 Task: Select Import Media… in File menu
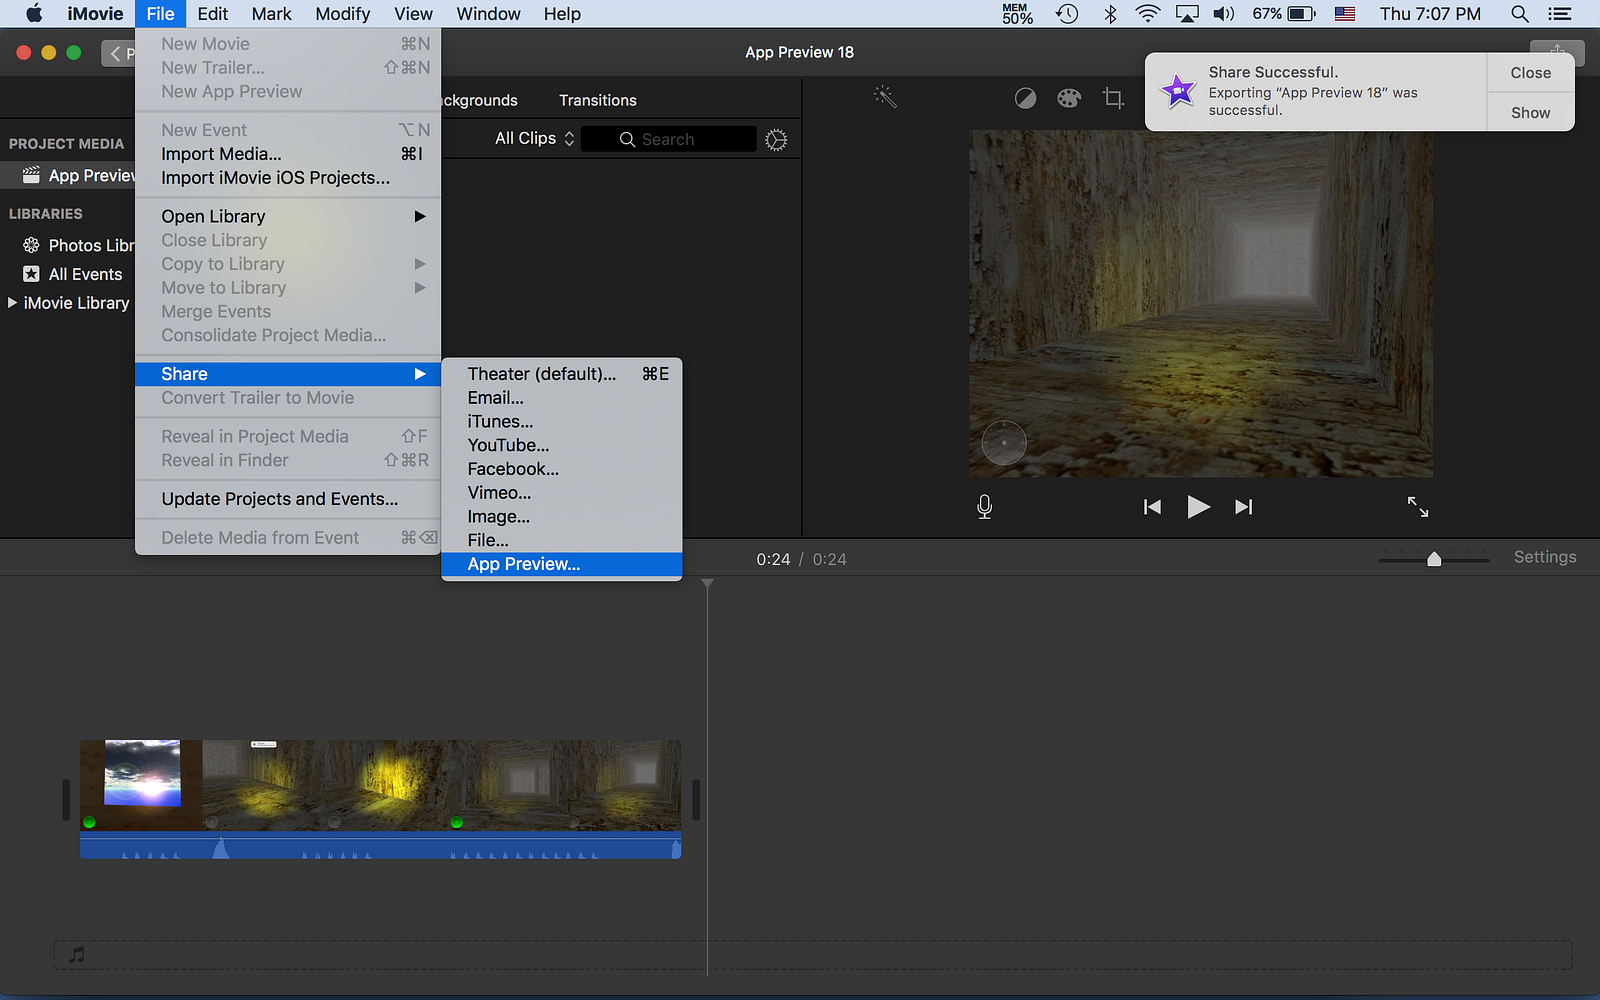point(221,154)
